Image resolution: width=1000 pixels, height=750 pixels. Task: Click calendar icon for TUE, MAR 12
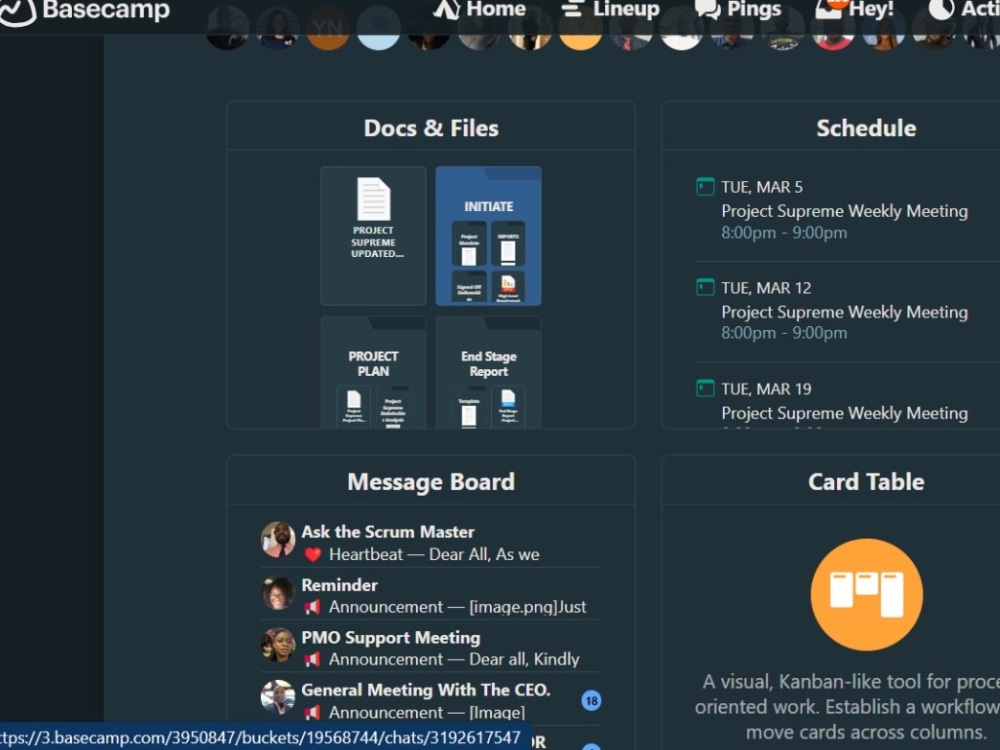click(x=705, y=287)
